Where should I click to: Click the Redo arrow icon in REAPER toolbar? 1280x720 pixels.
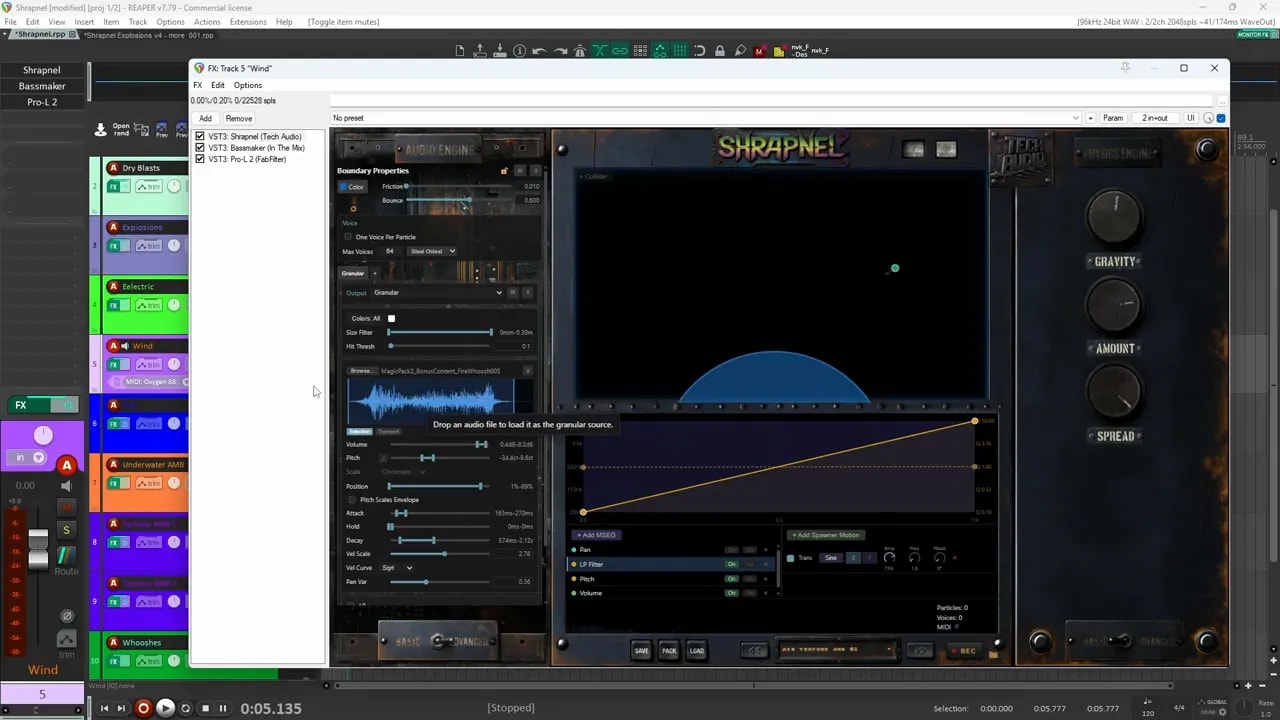pyautogui.click(x=559, y=51)
